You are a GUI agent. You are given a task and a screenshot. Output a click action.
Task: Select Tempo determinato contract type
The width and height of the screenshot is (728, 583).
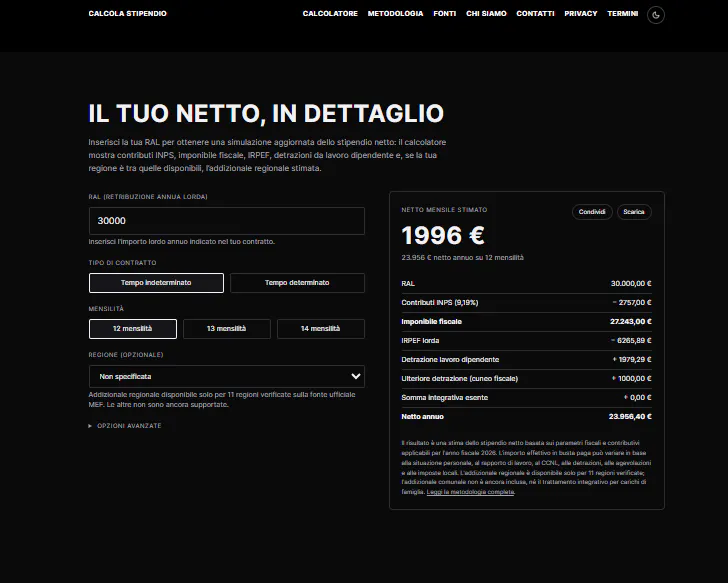tap(297, 283)
